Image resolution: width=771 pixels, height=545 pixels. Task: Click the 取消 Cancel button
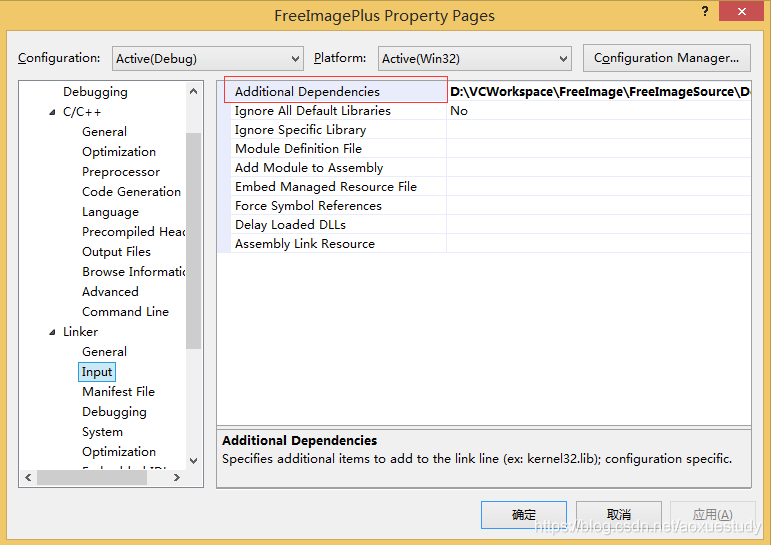(x=619, y=515)
